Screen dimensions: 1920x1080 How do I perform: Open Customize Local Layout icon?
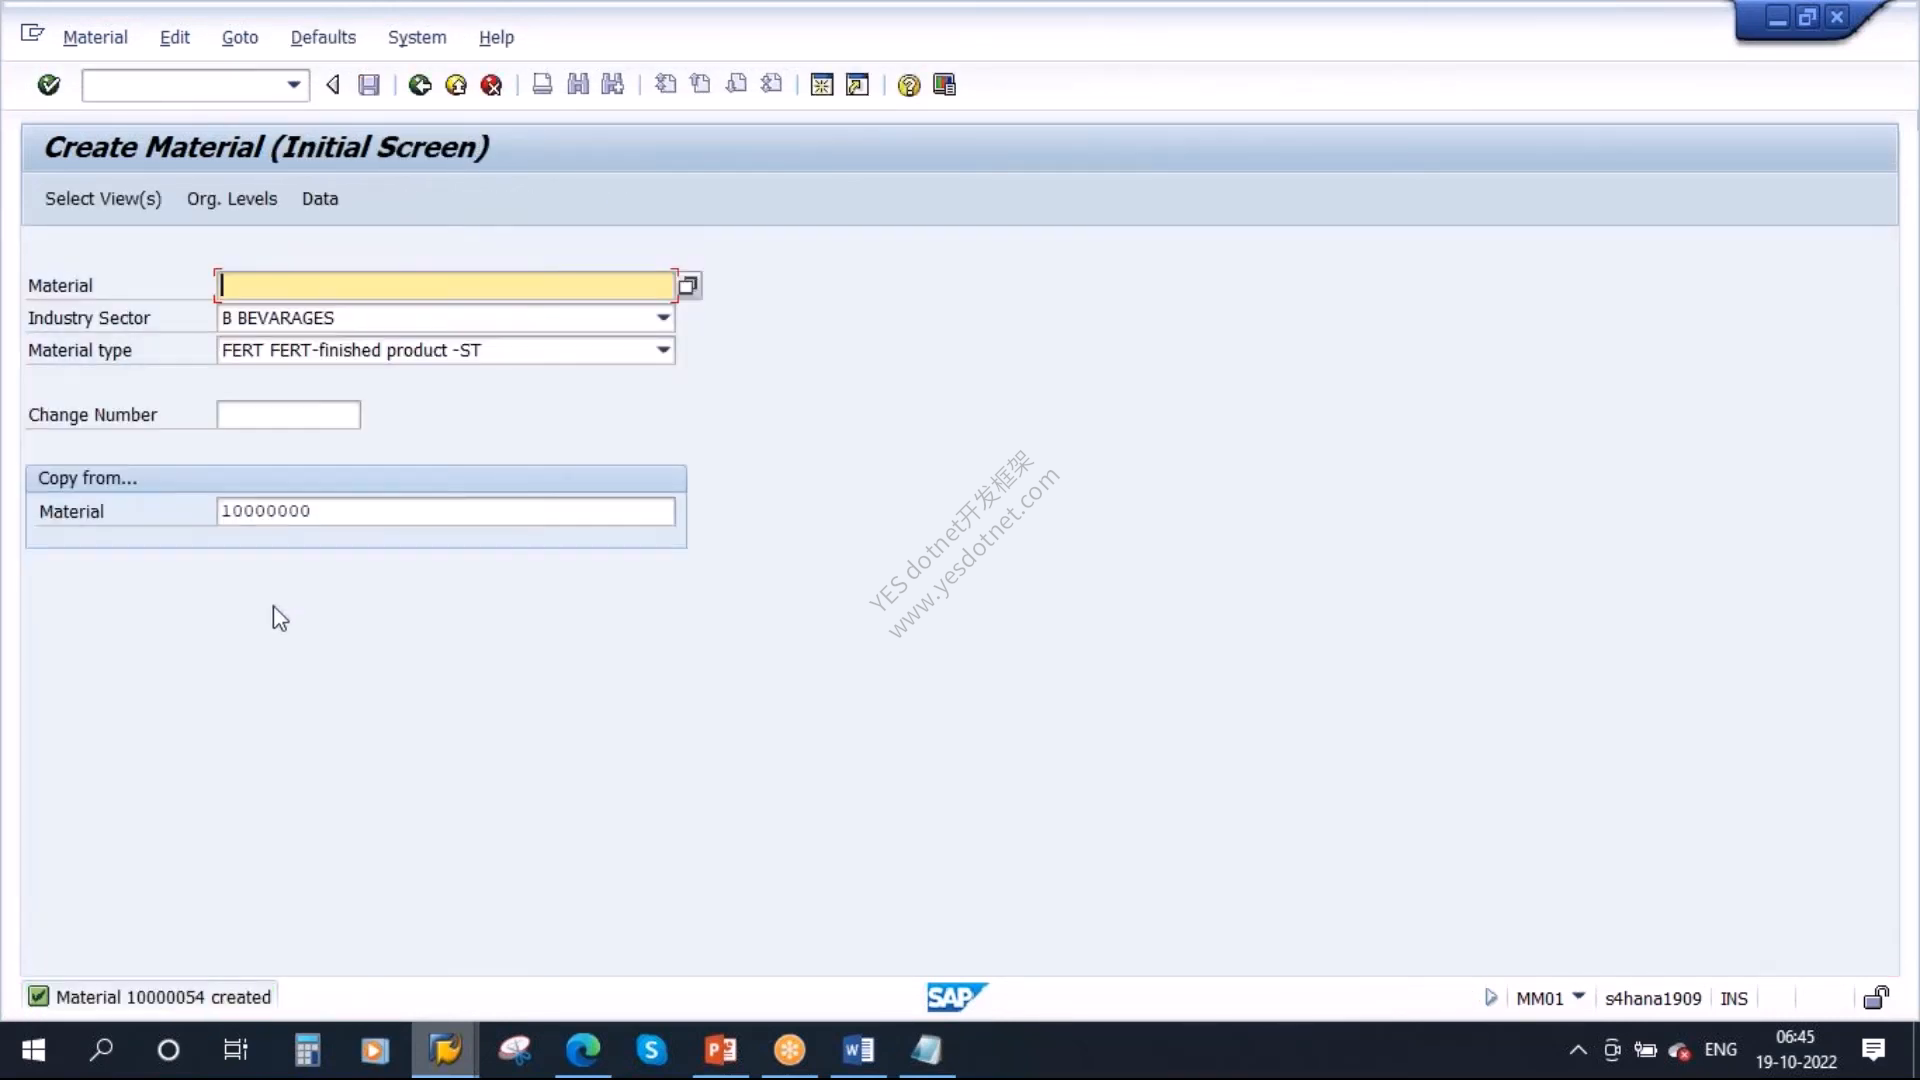pos(944,85)
